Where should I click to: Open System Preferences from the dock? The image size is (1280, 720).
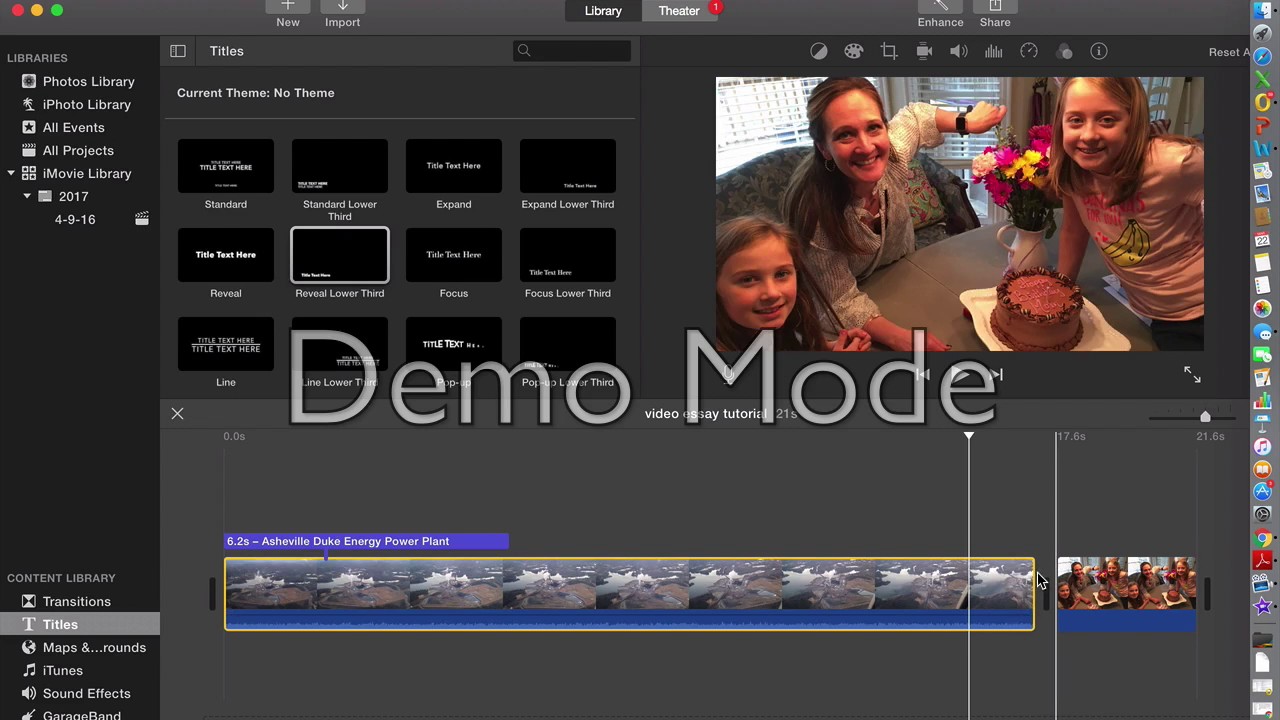(x=1262, y=515)
